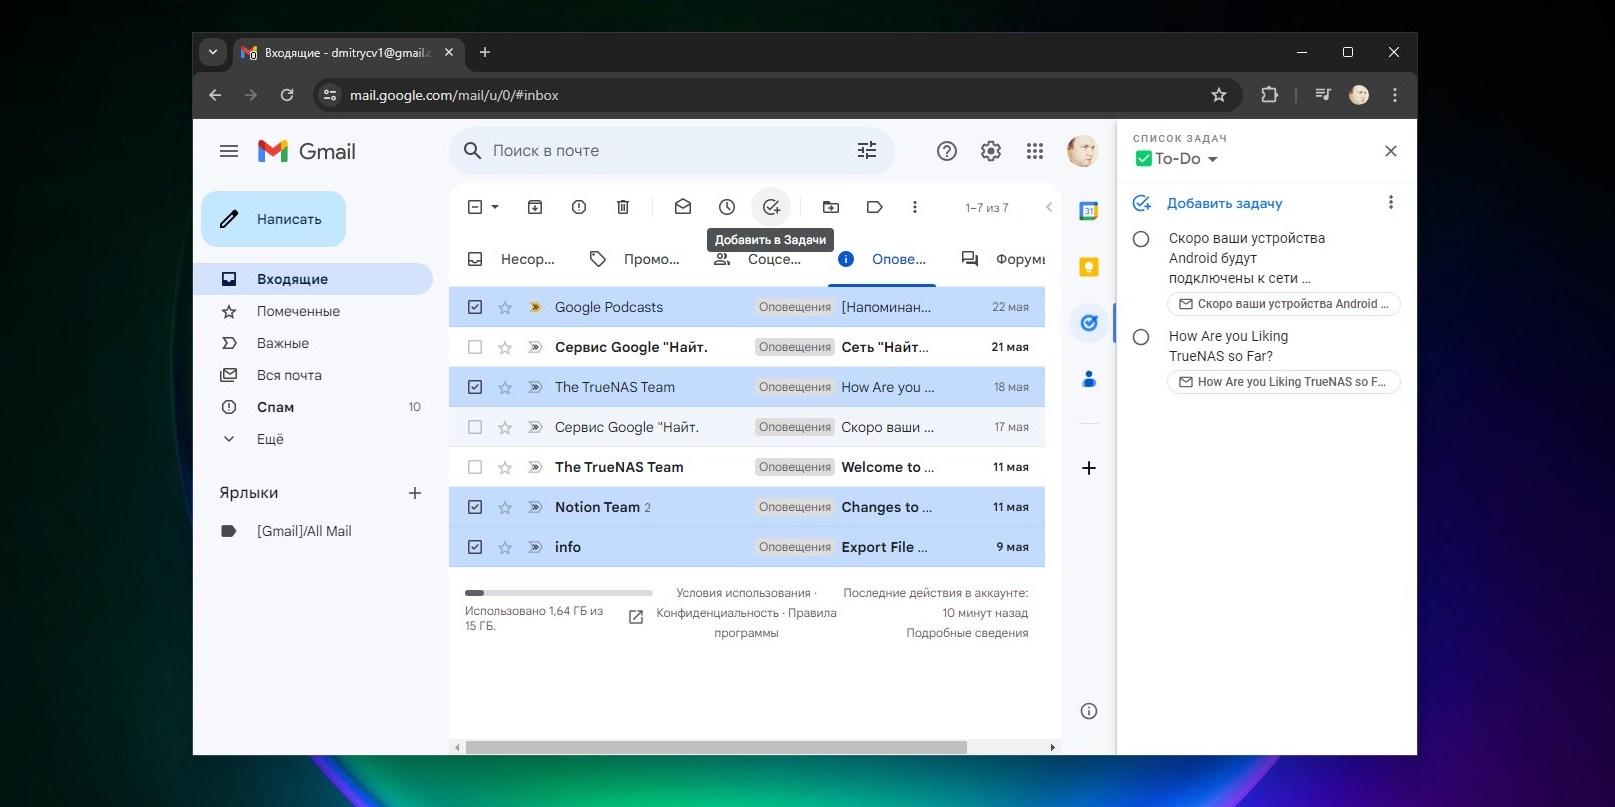Uncheck The TrueNAS Team How Are you checkbox

[x=475, y=387]
